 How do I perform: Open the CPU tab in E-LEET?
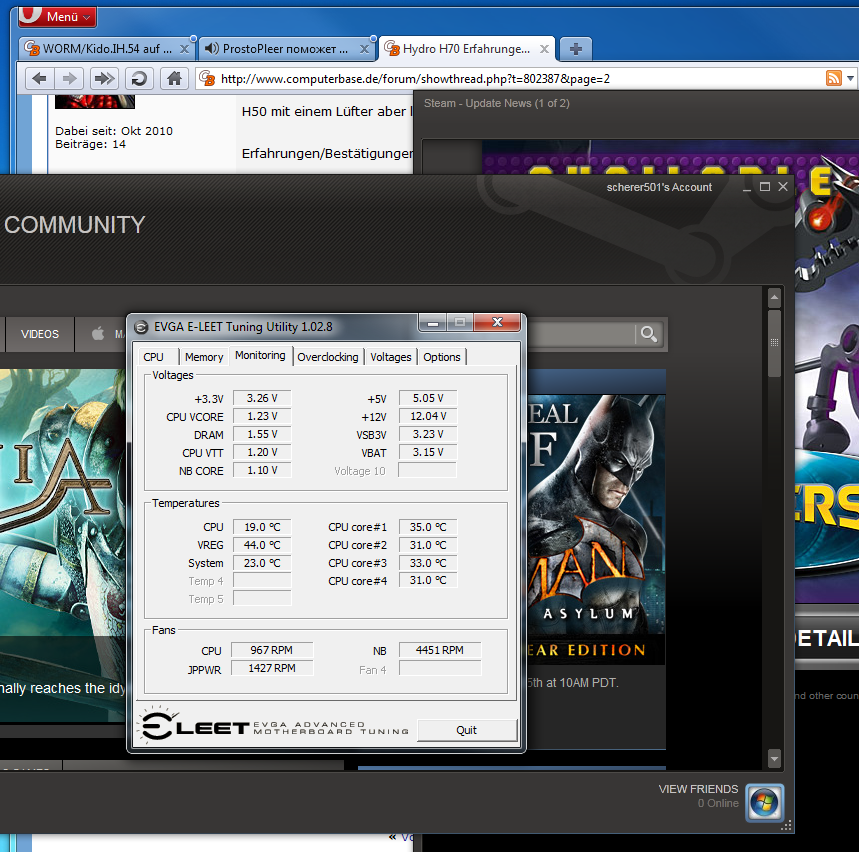[x=153, y=357]
